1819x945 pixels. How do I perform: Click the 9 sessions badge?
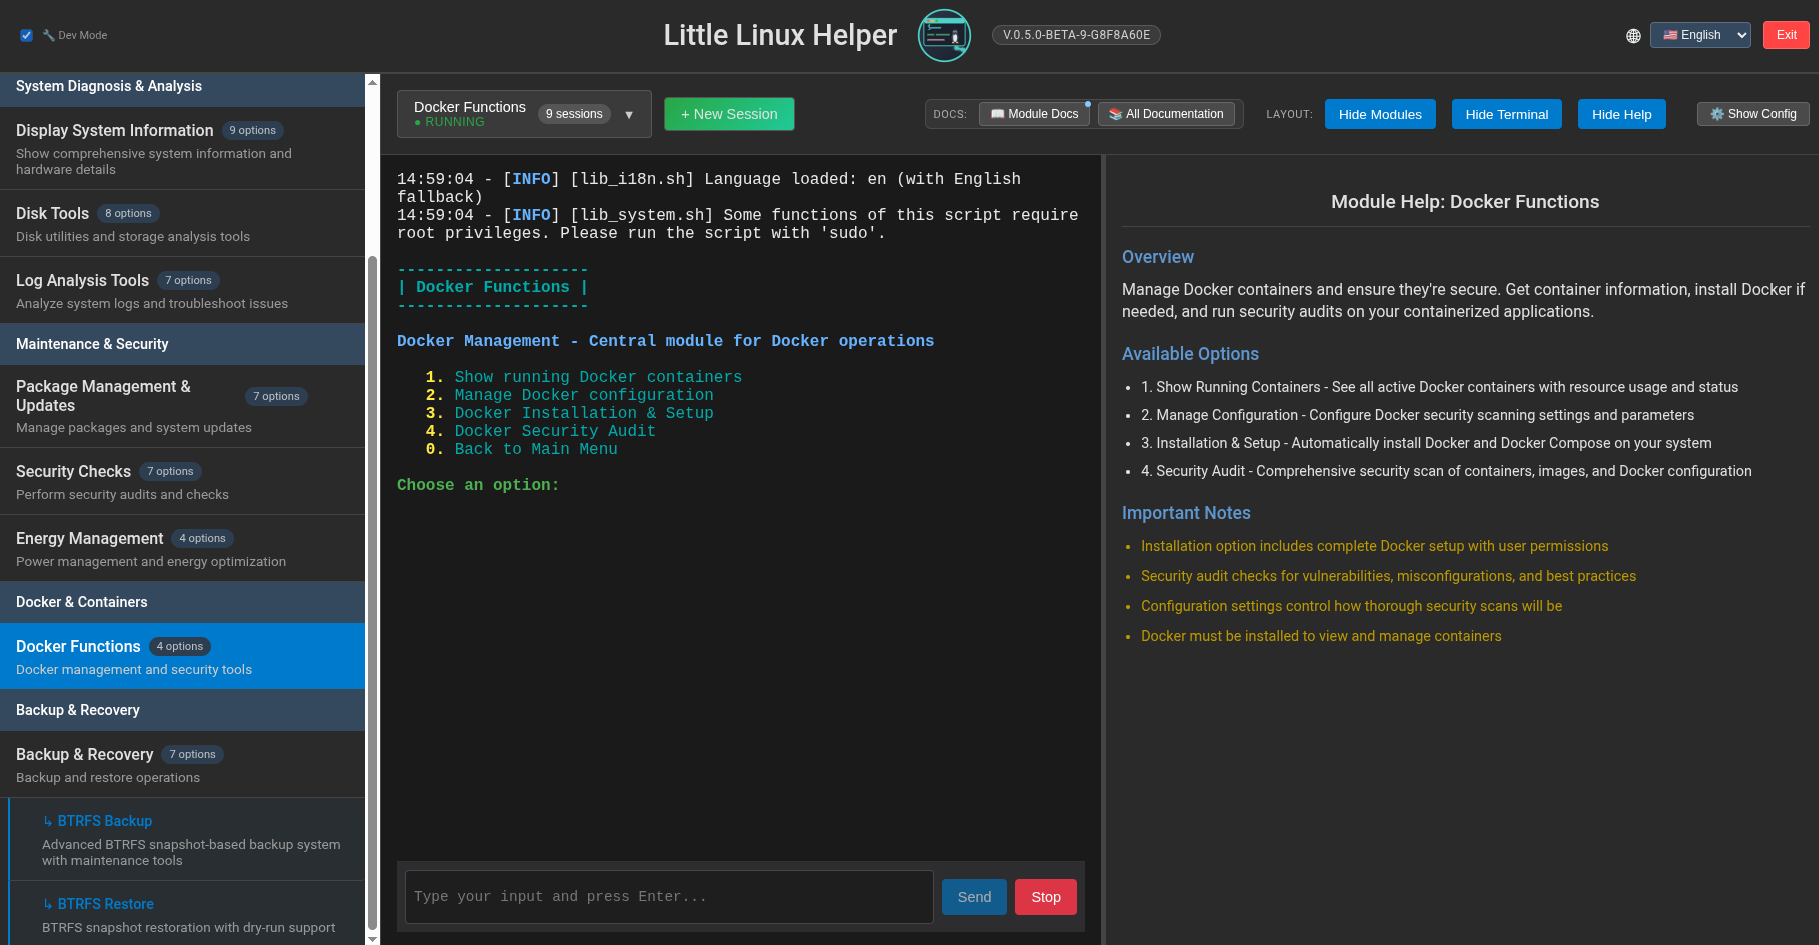(x=574, y=114)
